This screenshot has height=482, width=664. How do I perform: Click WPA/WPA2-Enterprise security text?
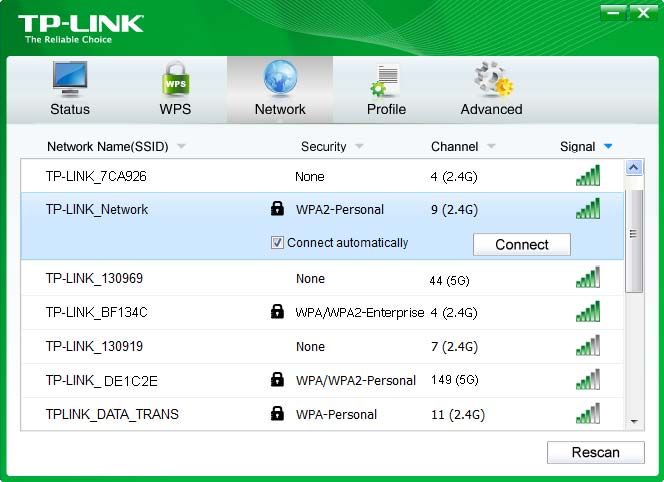click(x=360, y=313)
